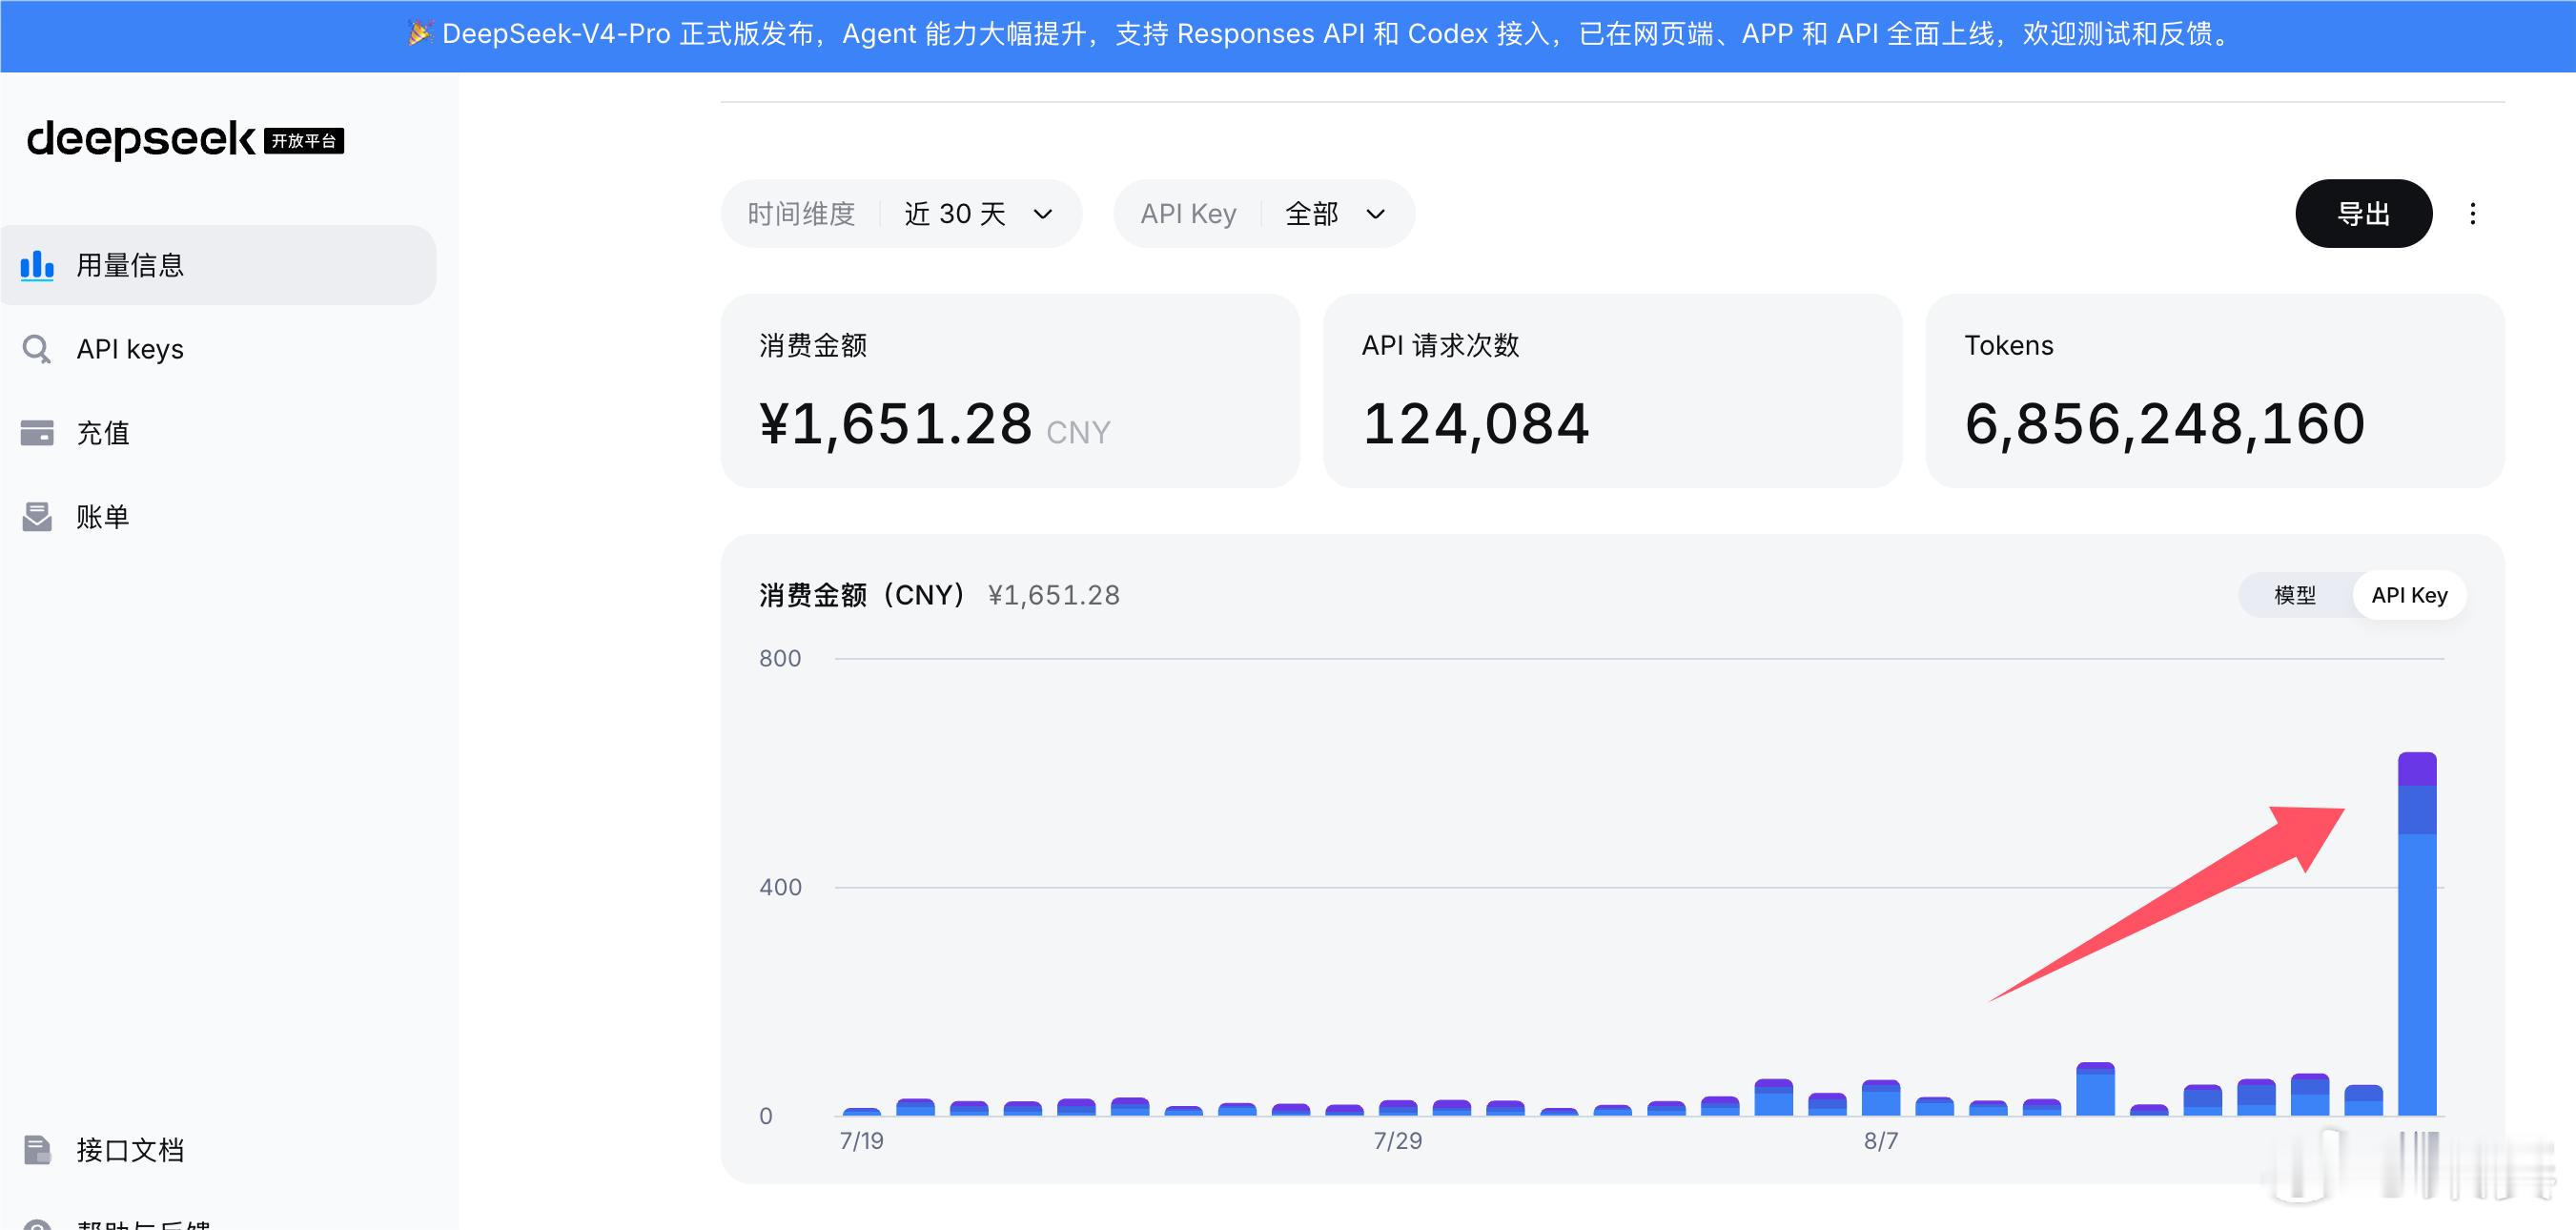Click the 124,084 request count value
The image size is (2576, 1230).
pyautogui.click(x=1476, y=424)
